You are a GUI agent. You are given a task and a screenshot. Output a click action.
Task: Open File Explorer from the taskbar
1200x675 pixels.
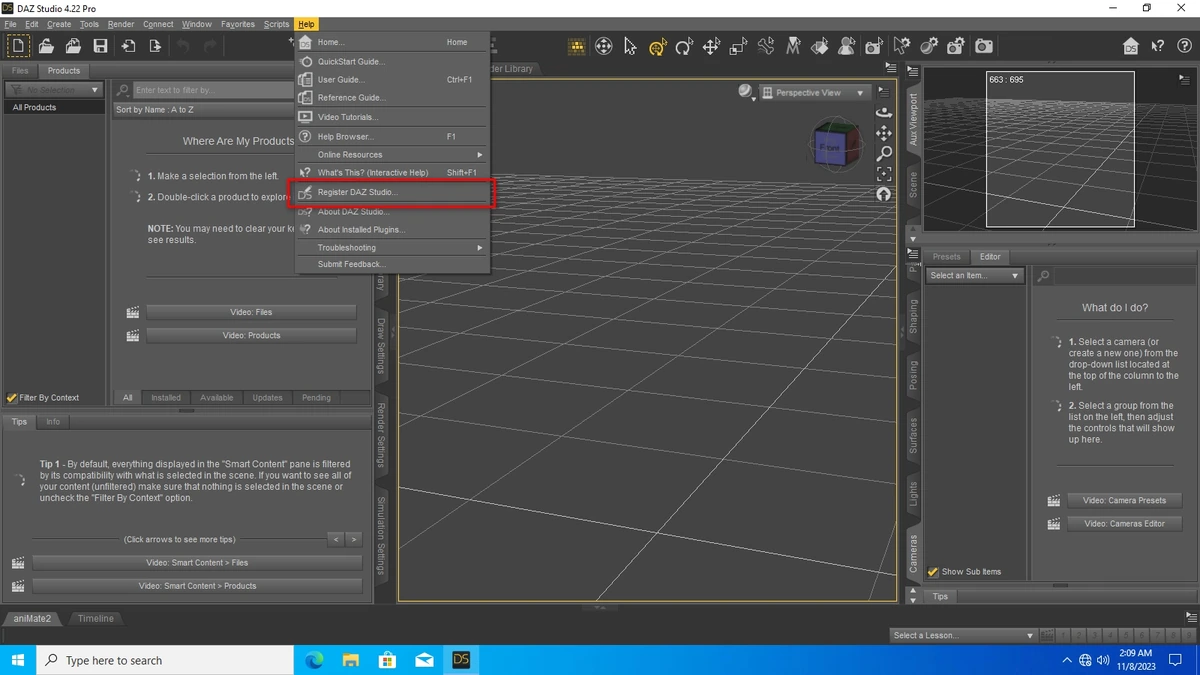coord(351,660)
